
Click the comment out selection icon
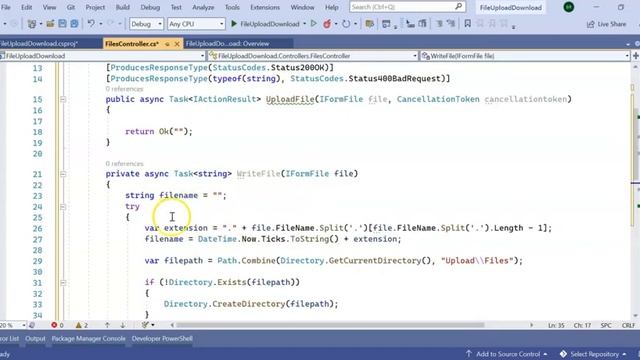coord(439,24)
